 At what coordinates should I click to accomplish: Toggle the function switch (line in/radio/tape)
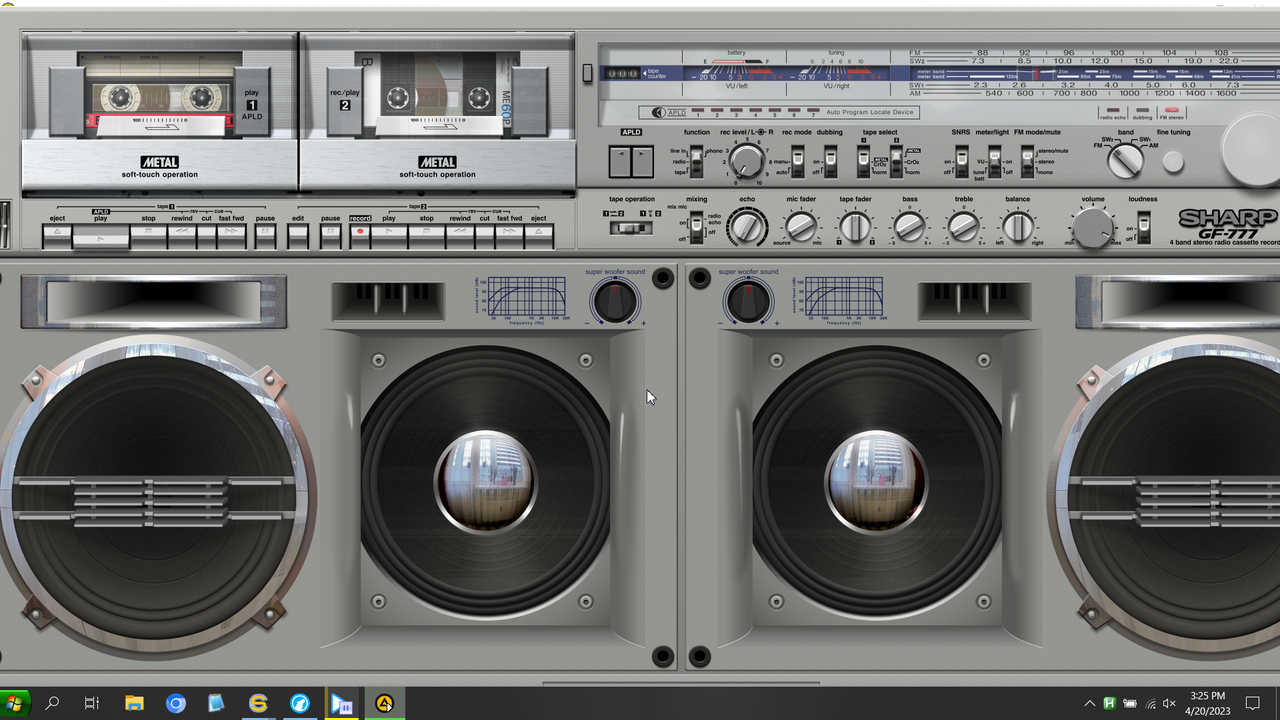tap(696, 161)
